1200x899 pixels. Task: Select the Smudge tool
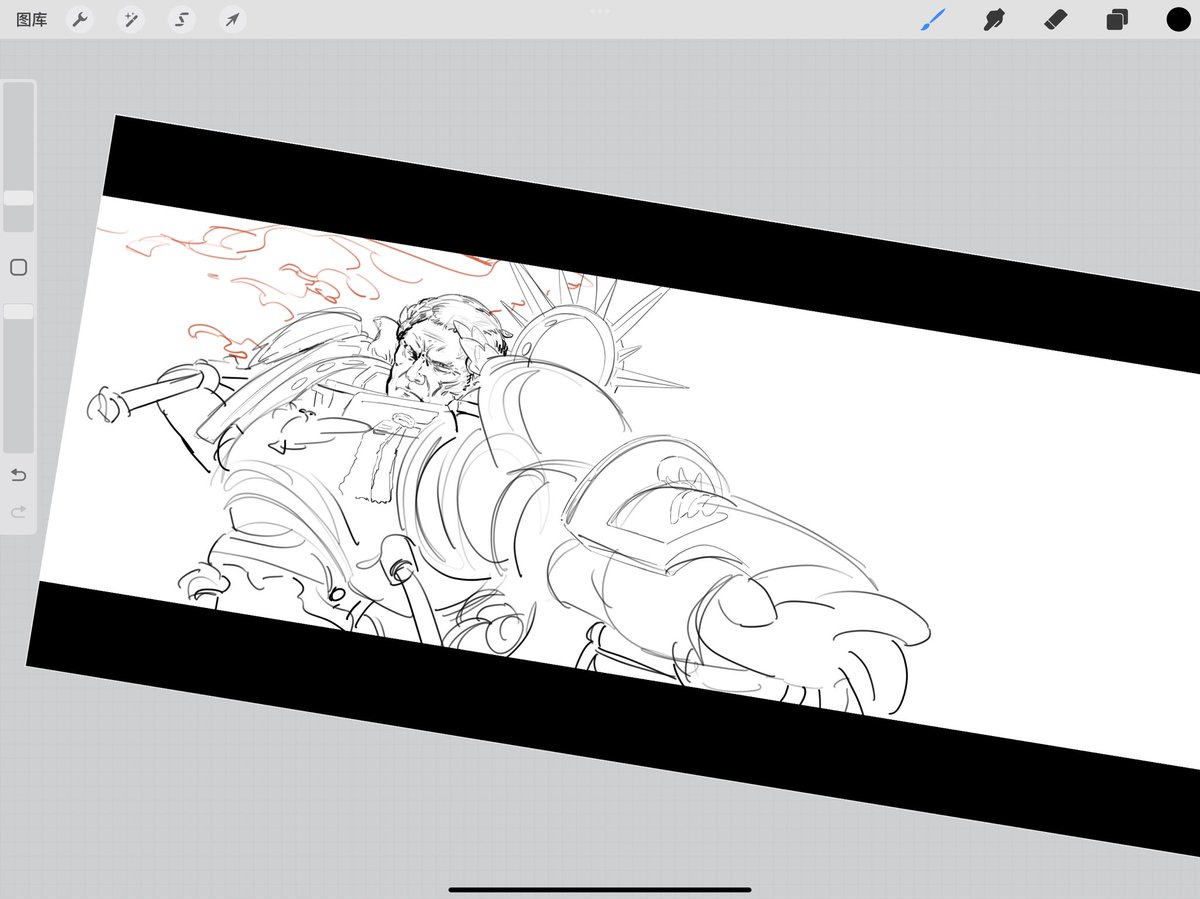994,19
